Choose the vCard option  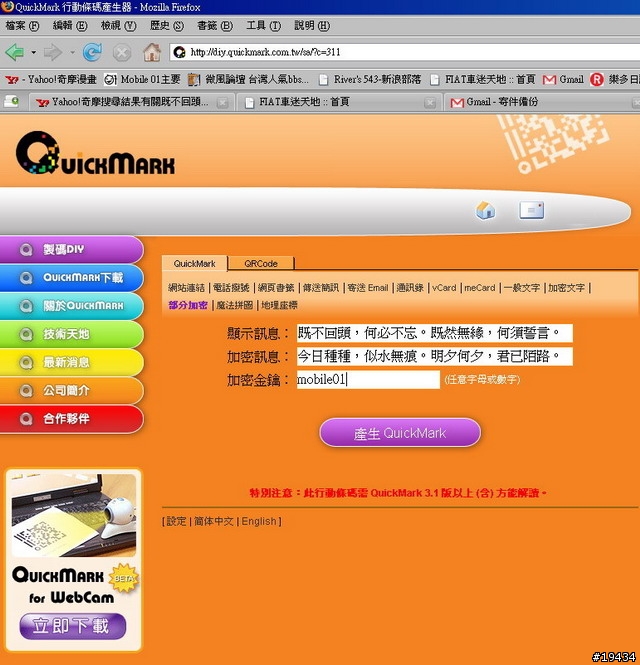[444, 288]
